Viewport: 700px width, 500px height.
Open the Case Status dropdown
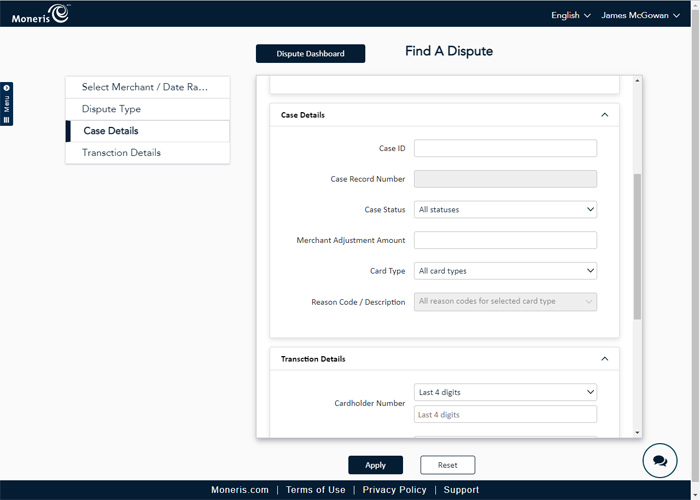click(505, 210)
